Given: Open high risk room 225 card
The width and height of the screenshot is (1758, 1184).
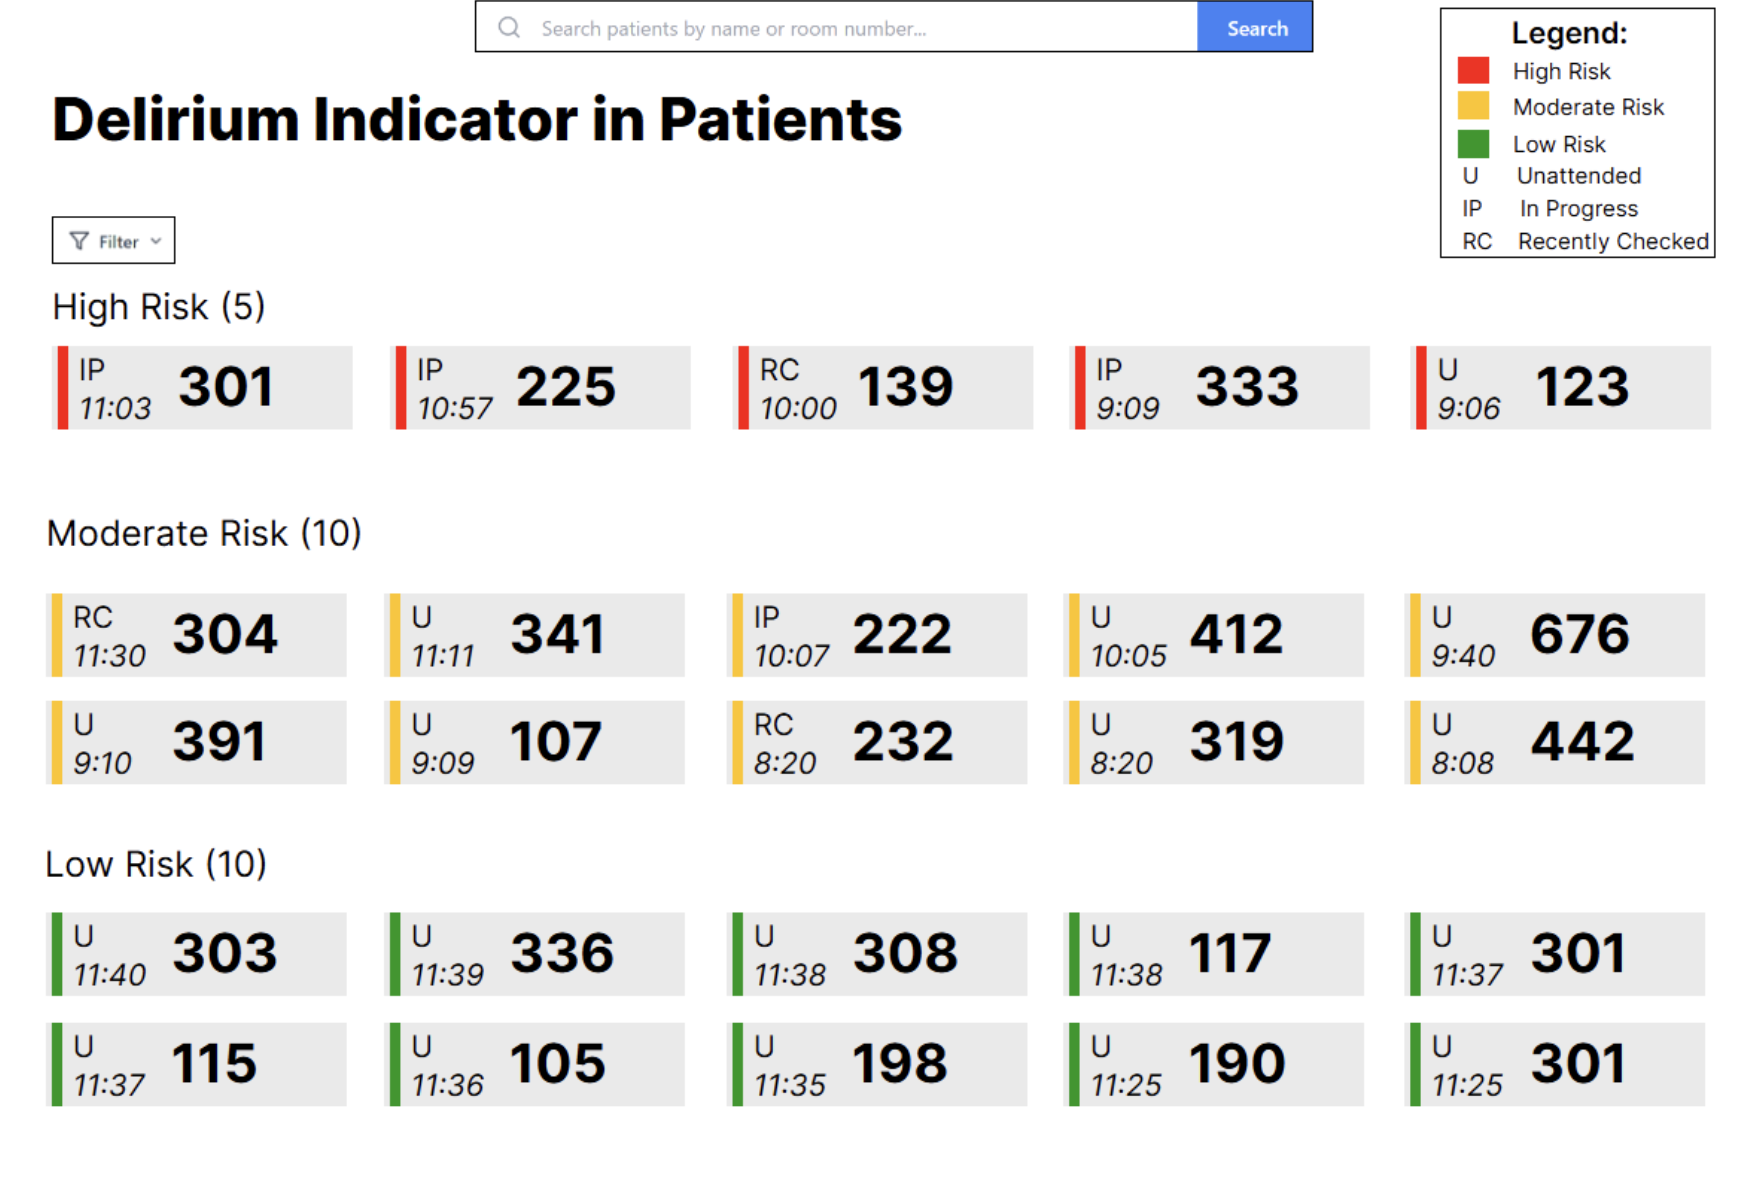Looking at the screenshot, I should tap(541, 388).
